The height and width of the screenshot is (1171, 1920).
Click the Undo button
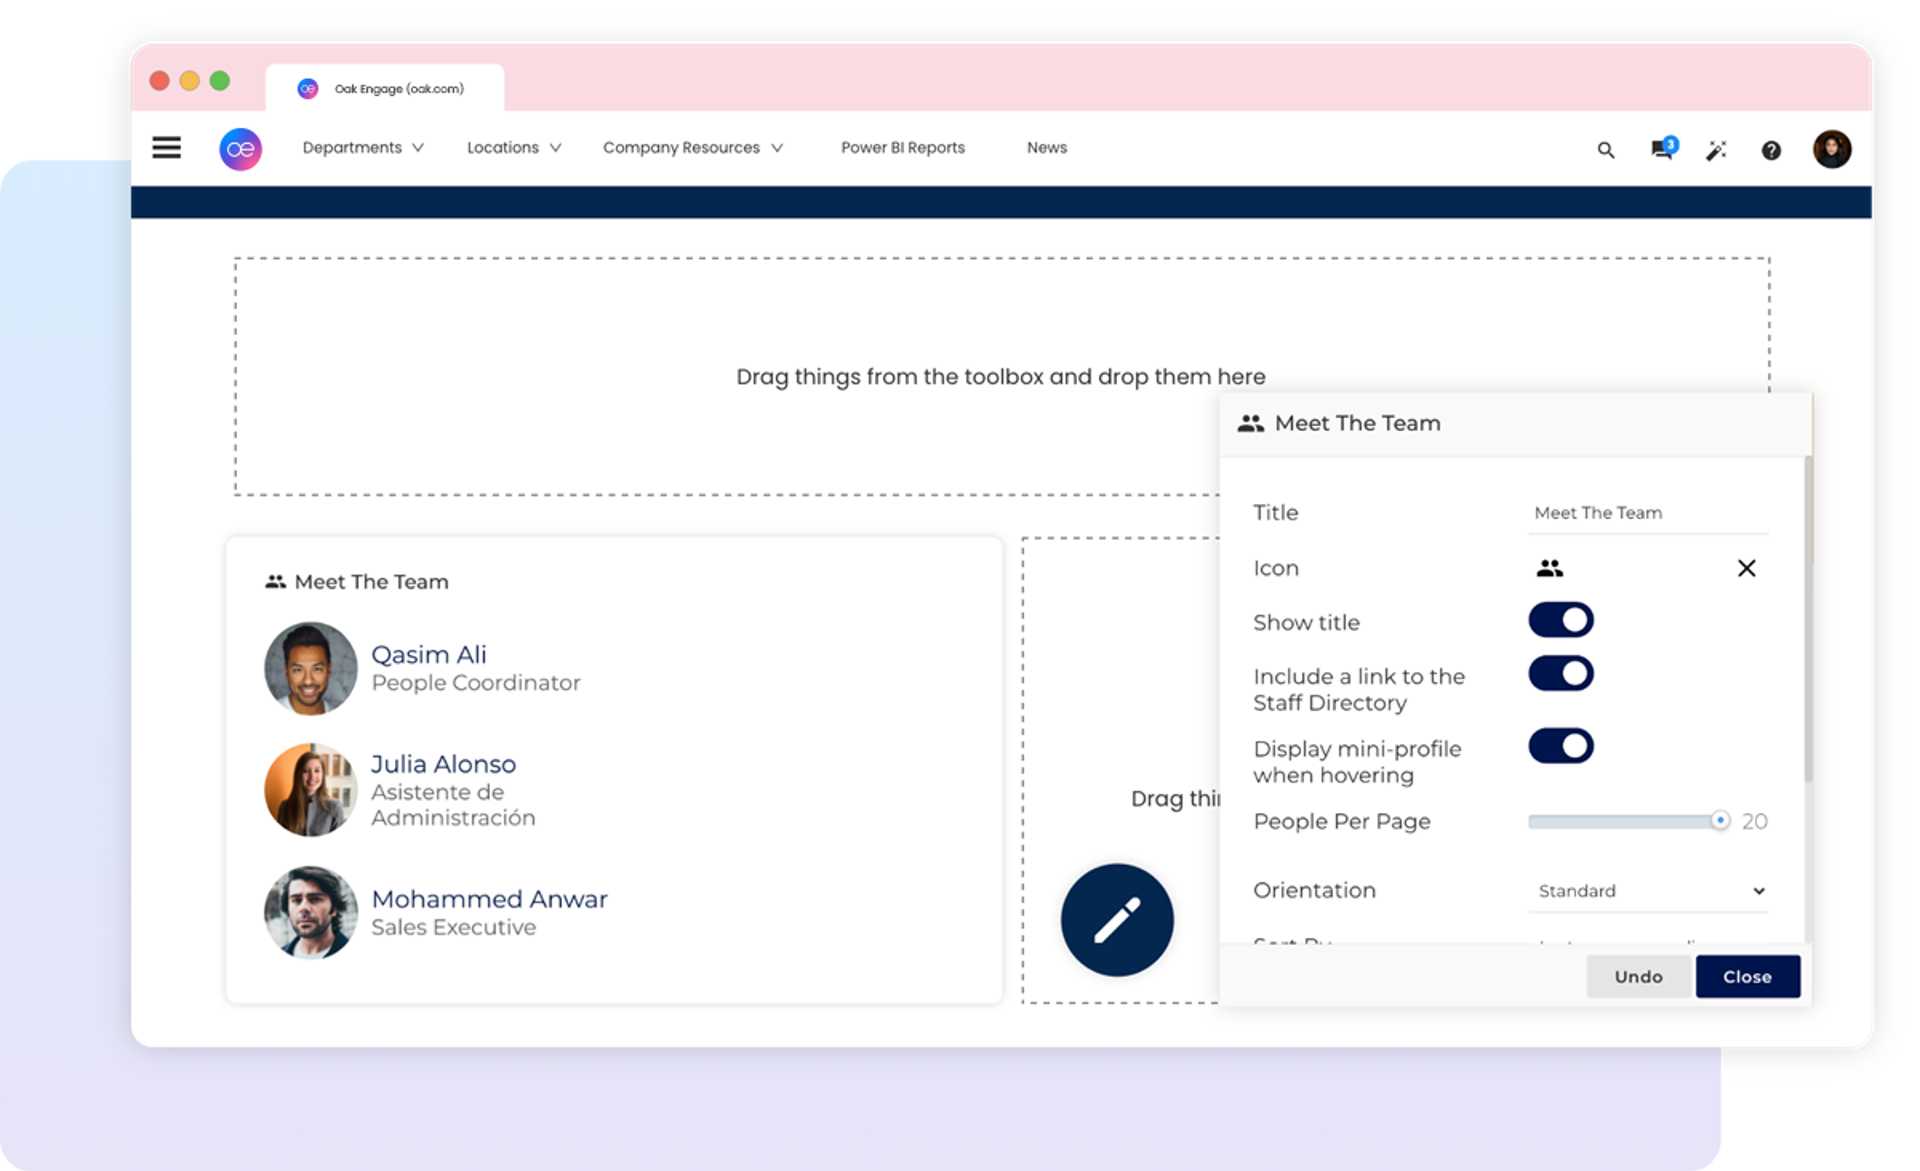click(x=1638, y=976)
